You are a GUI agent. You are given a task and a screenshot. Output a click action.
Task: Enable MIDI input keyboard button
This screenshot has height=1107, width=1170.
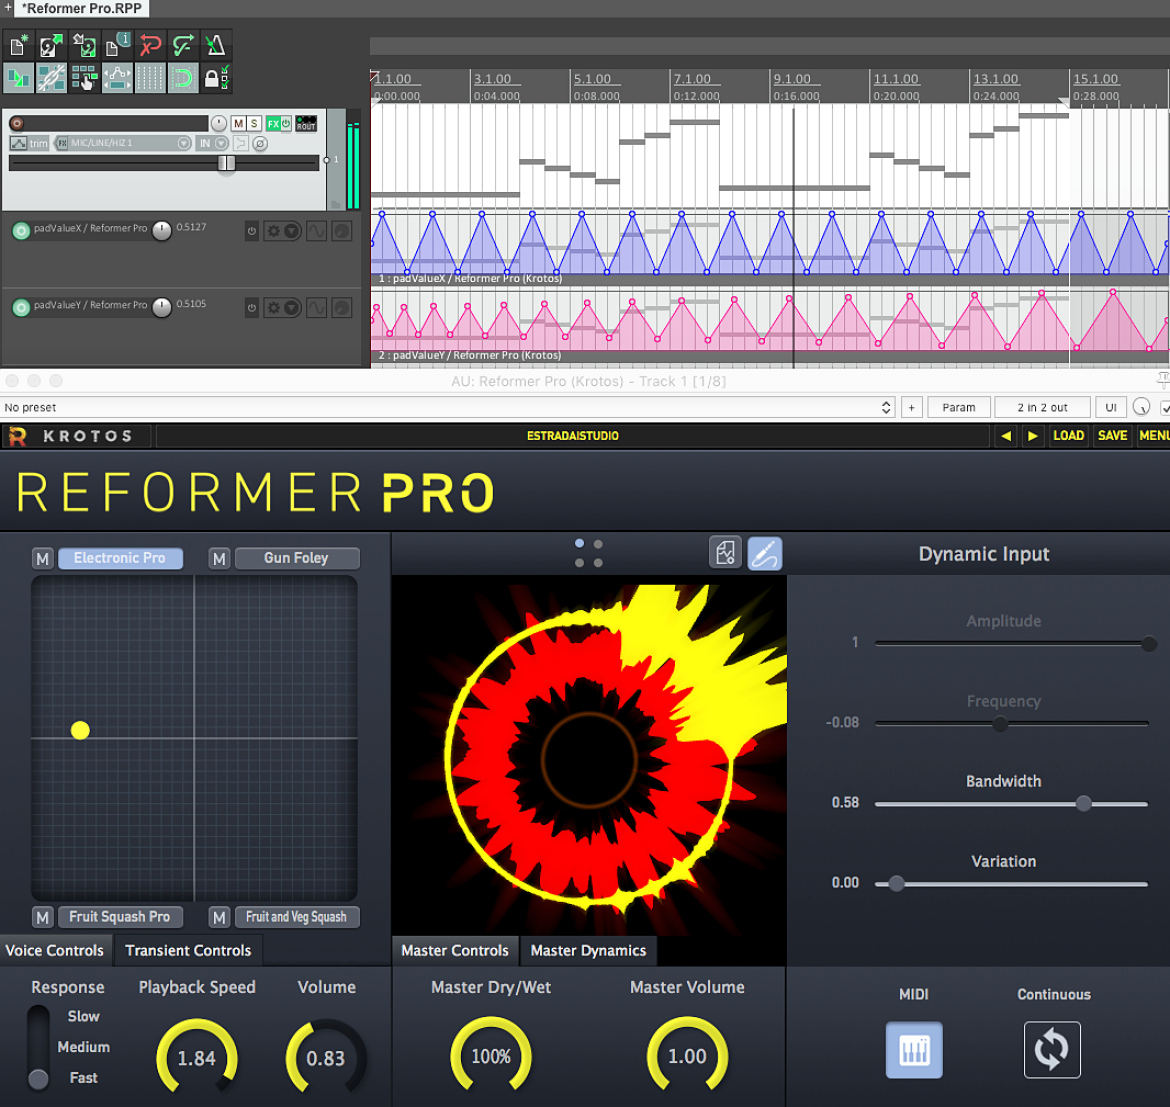pos(914,1050)
